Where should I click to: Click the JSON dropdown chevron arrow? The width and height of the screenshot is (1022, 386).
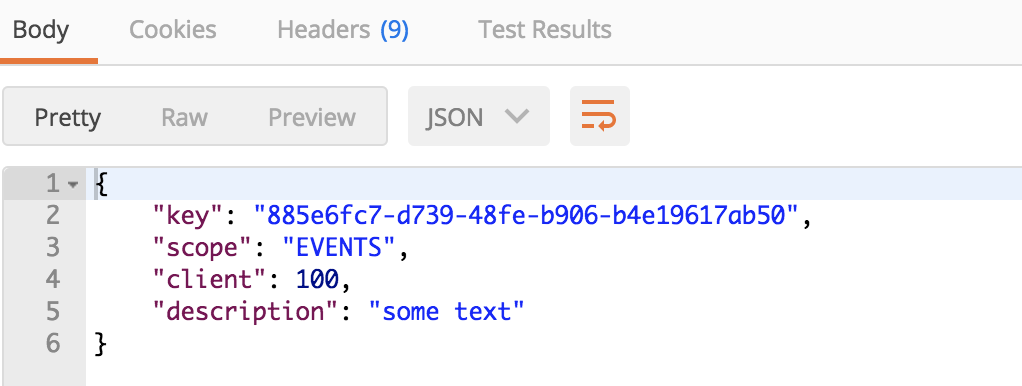pyautogui.click(x=516, y=117)
